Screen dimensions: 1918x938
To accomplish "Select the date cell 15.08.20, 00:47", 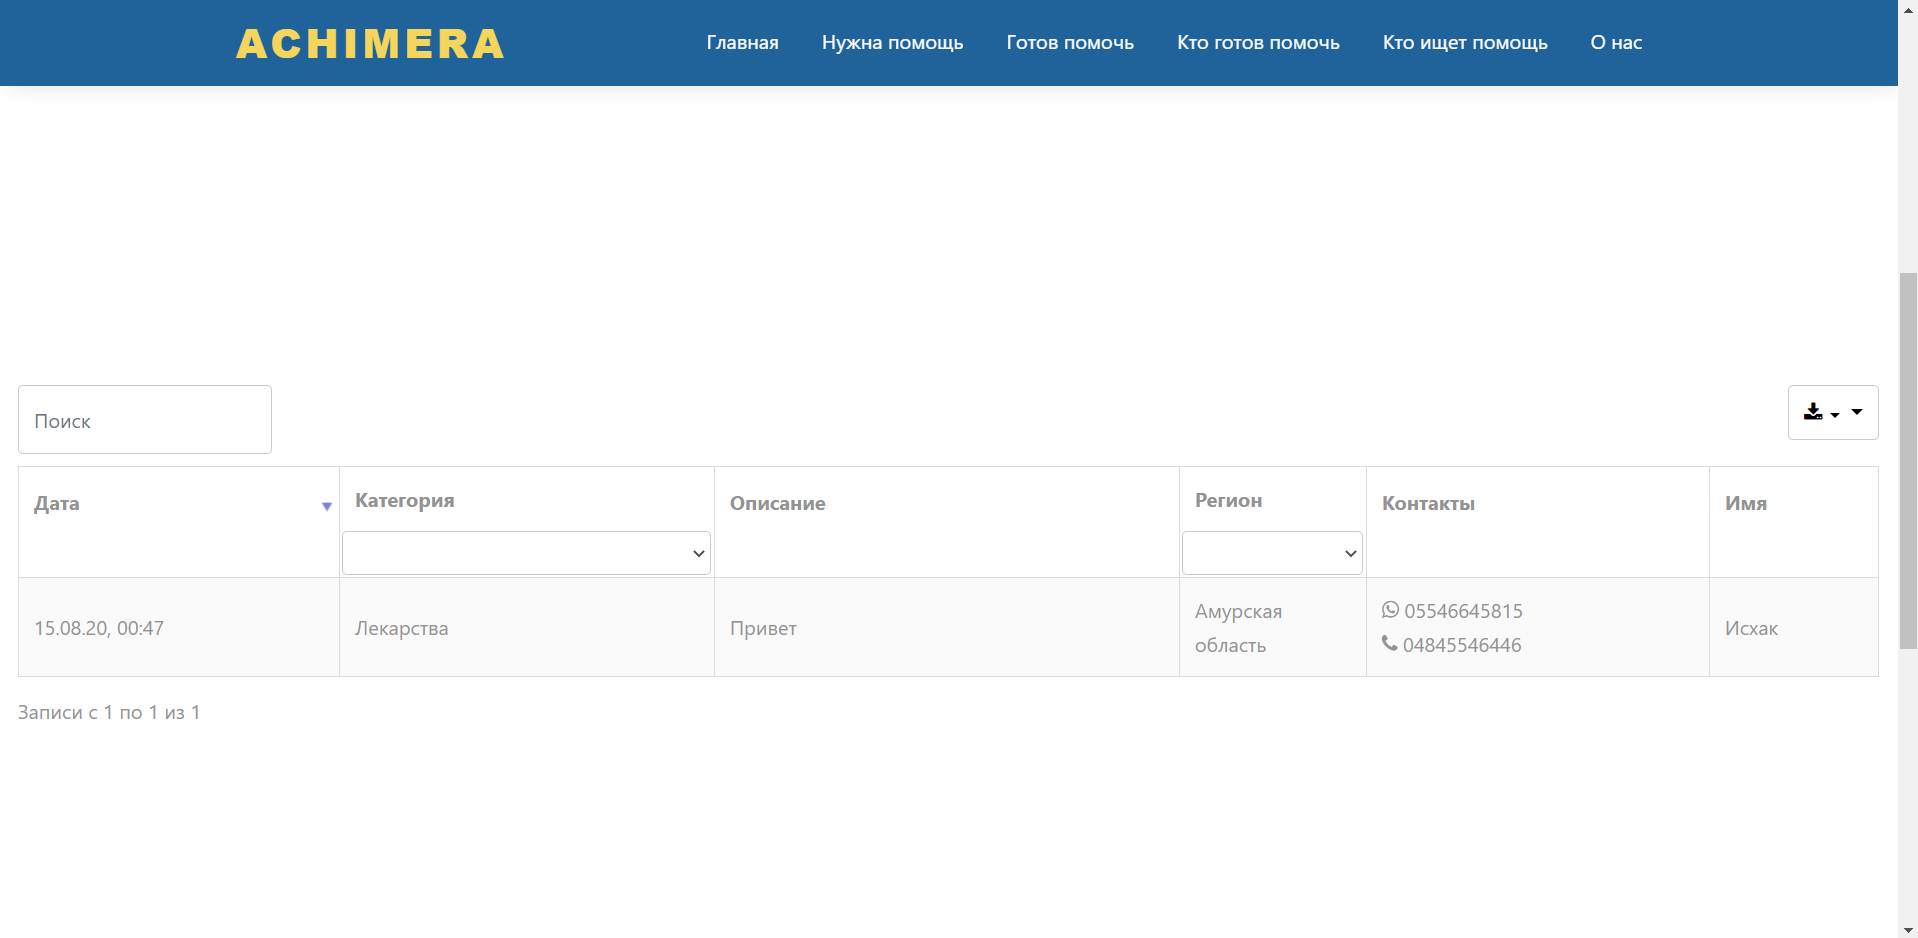I will 179,628.
